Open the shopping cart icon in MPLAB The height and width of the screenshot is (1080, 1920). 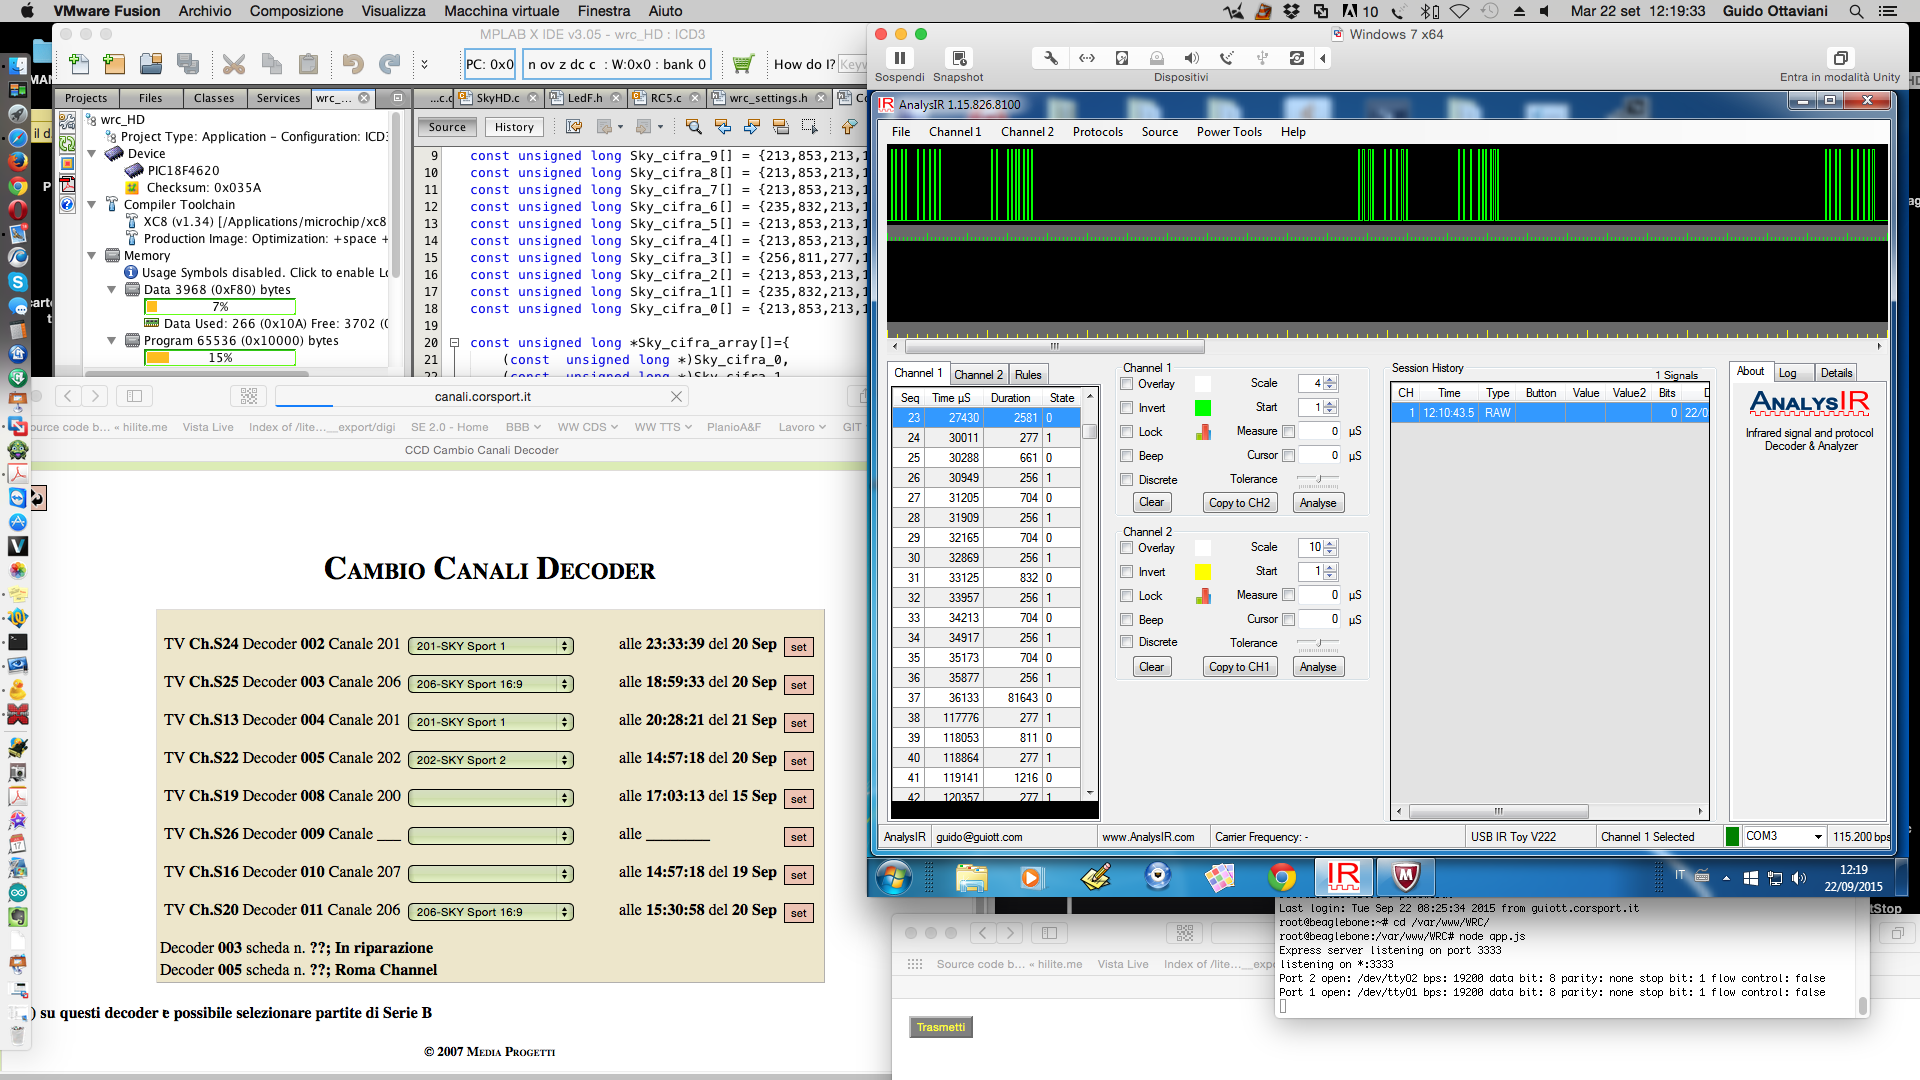pos(742,65)
